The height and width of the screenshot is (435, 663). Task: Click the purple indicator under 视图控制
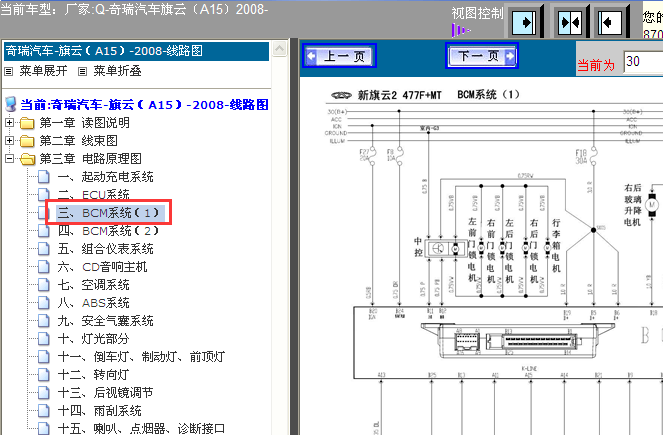[x=460, y=30]
